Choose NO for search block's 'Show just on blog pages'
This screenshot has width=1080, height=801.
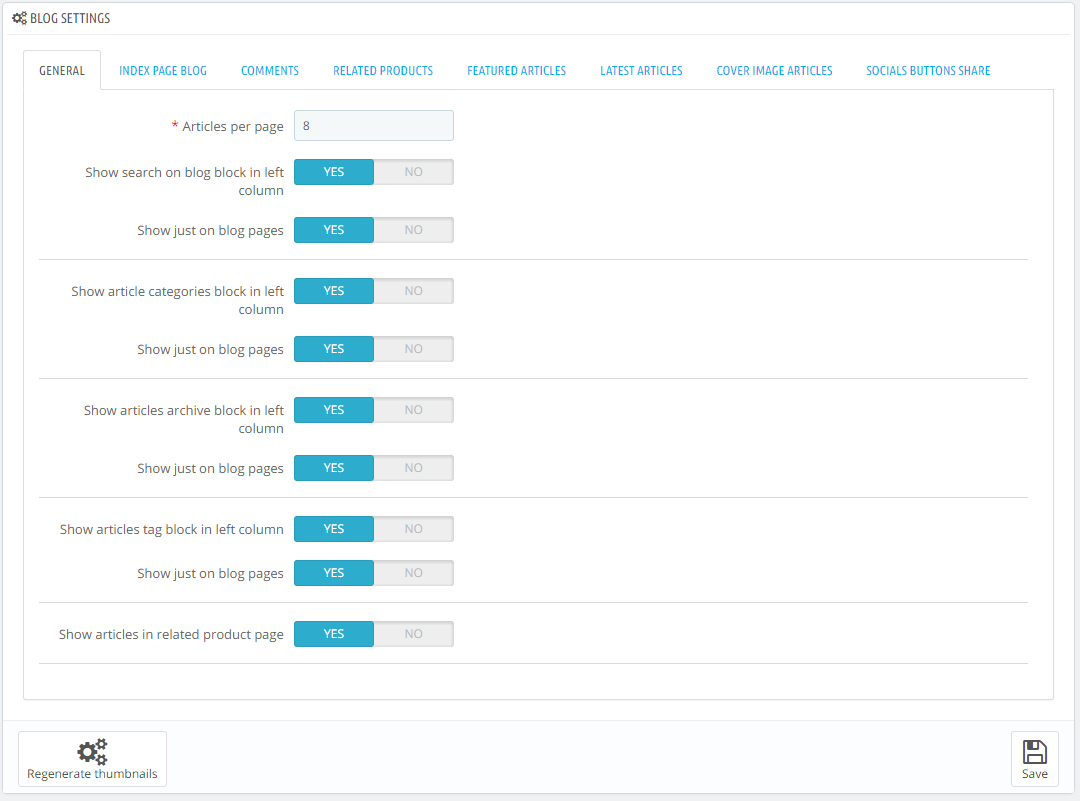point(414,230)
